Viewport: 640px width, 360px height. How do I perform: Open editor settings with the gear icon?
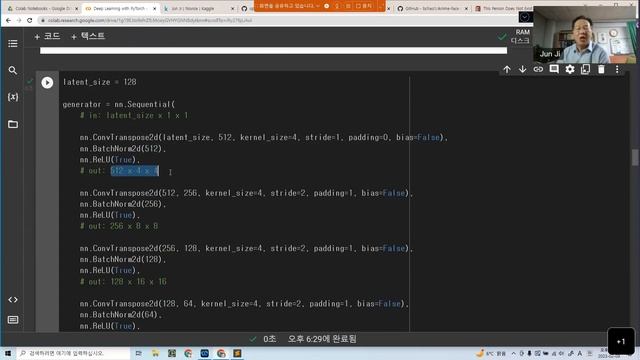tap(570, 69)
